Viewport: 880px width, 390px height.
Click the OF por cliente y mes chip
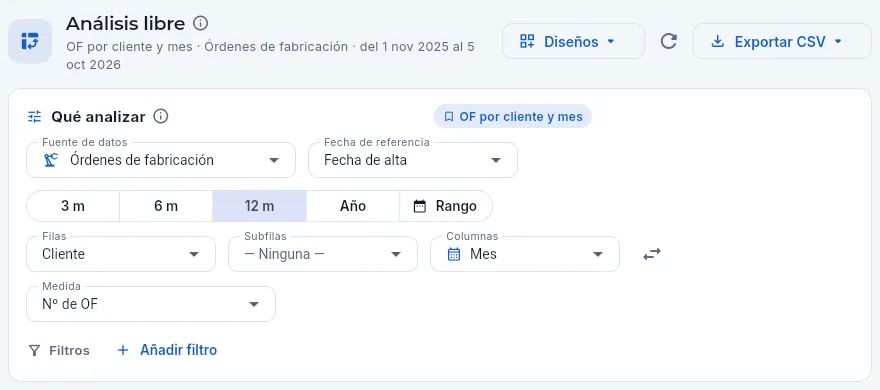pyautogui.click(x=512, y=117)
